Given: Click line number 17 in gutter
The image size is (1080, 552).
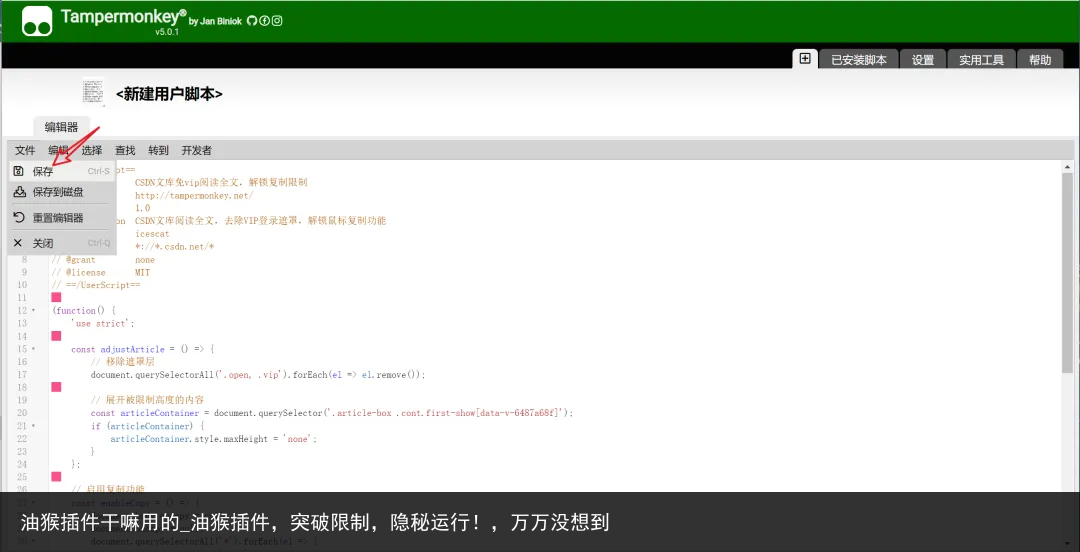Looking at the screenshot, I should click(x=21, y=375).
